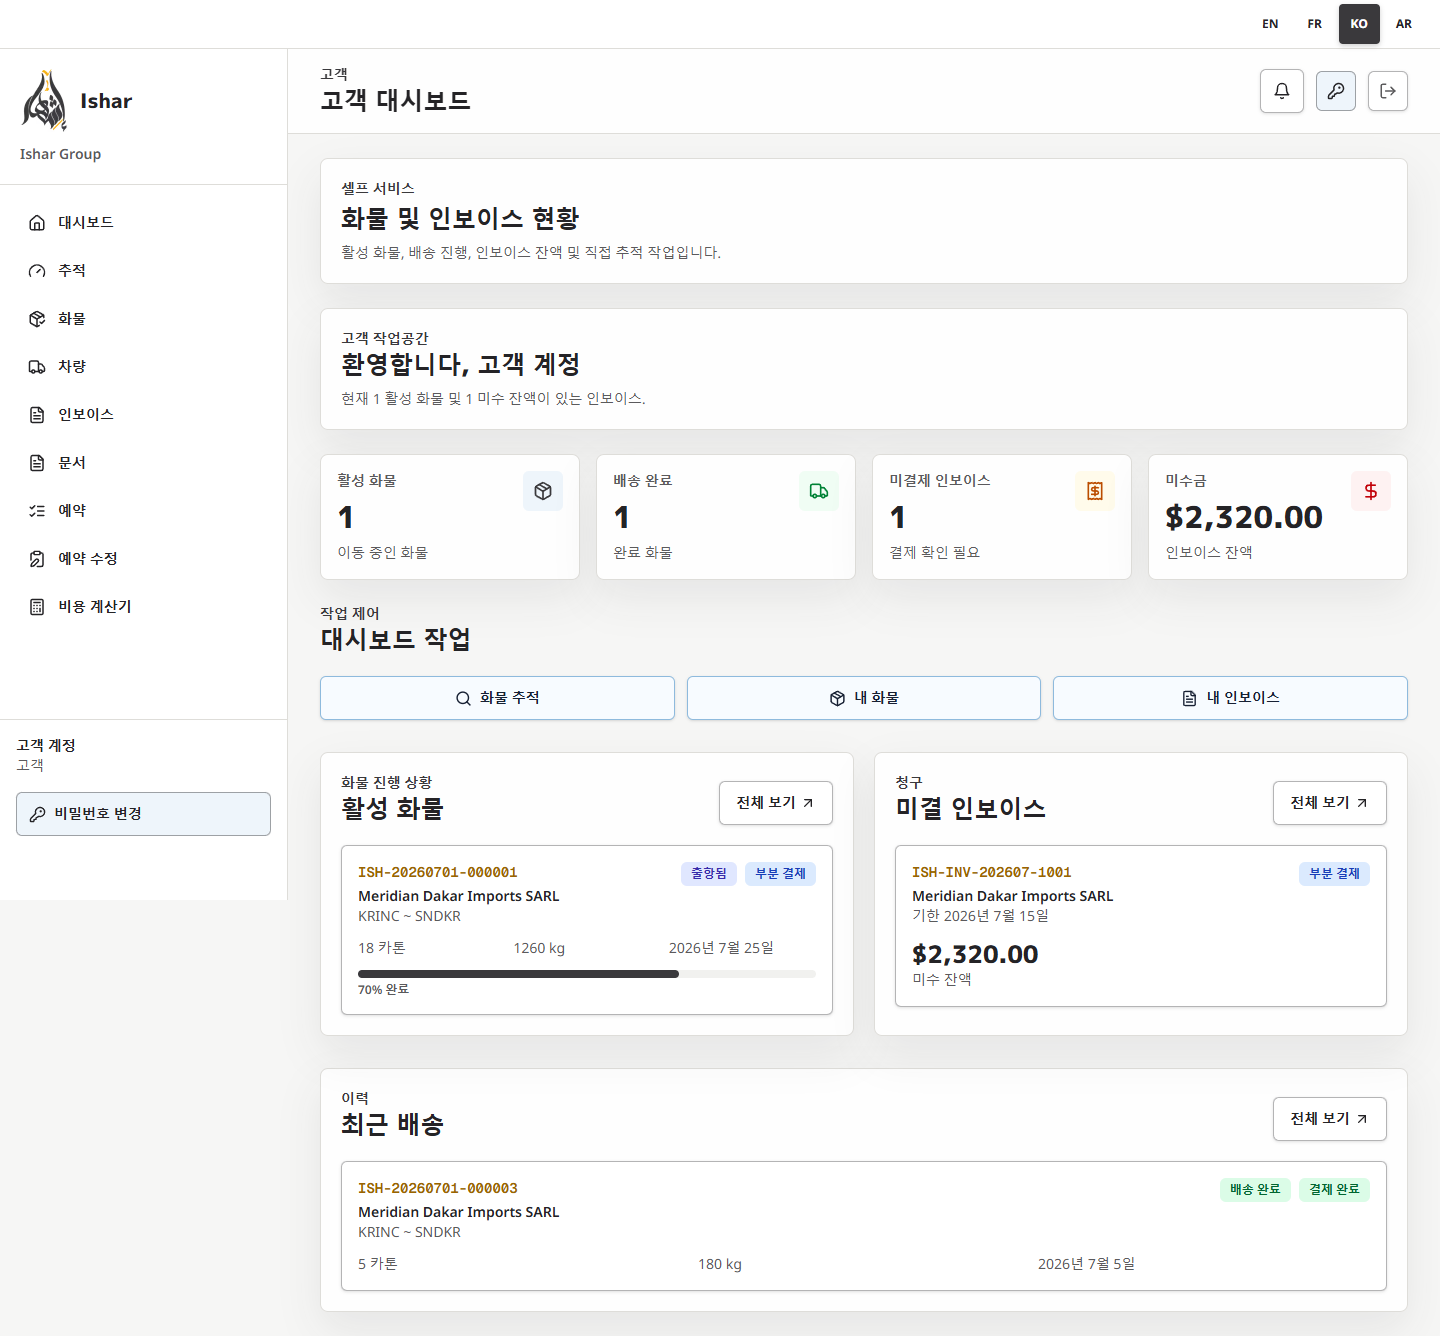Switch language to EN
The image size is (1440, 1336).
point(1270,24)
